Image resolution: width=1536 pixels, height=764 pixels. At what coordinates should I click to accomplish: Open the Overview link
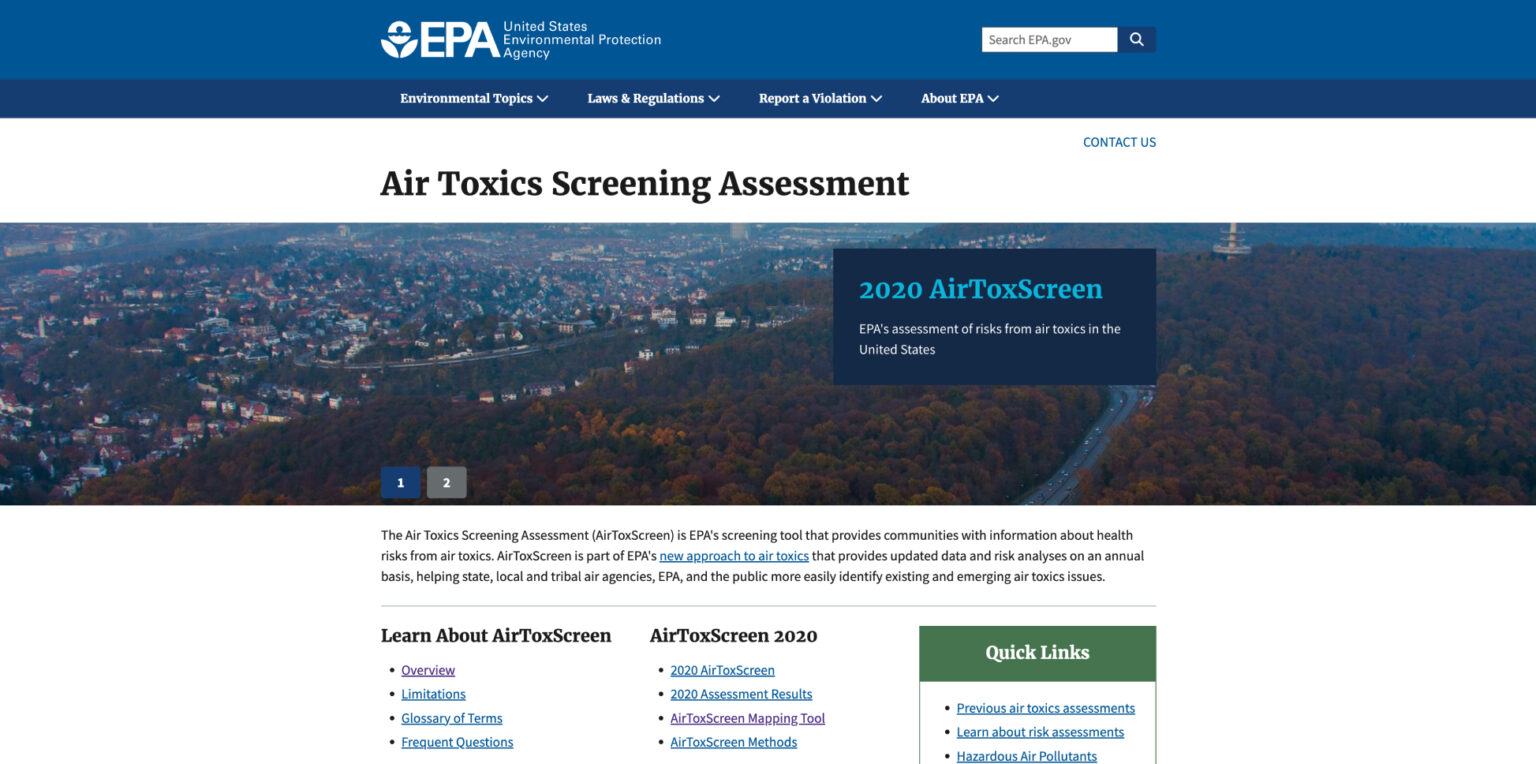(428, 670)
